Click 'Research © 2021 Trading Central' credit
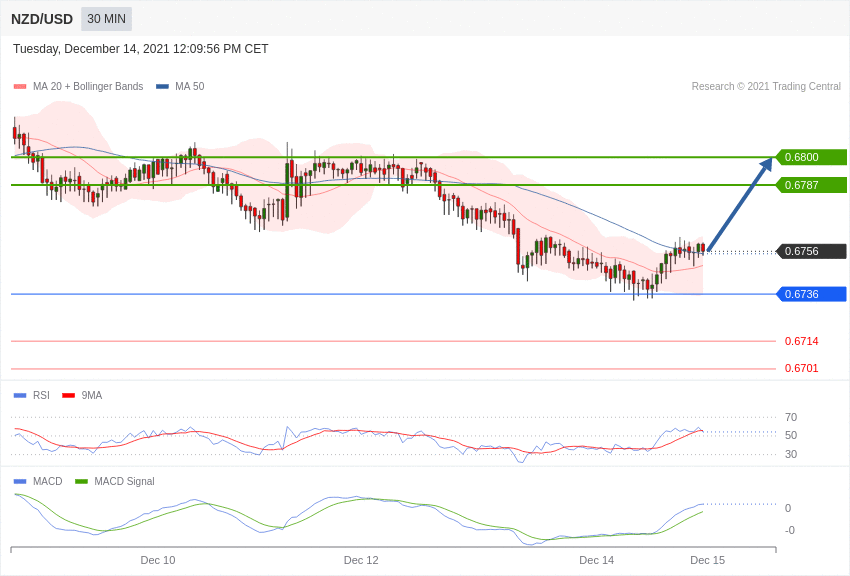The height and width of the screenshot is (576, 850). coord(766,86)
